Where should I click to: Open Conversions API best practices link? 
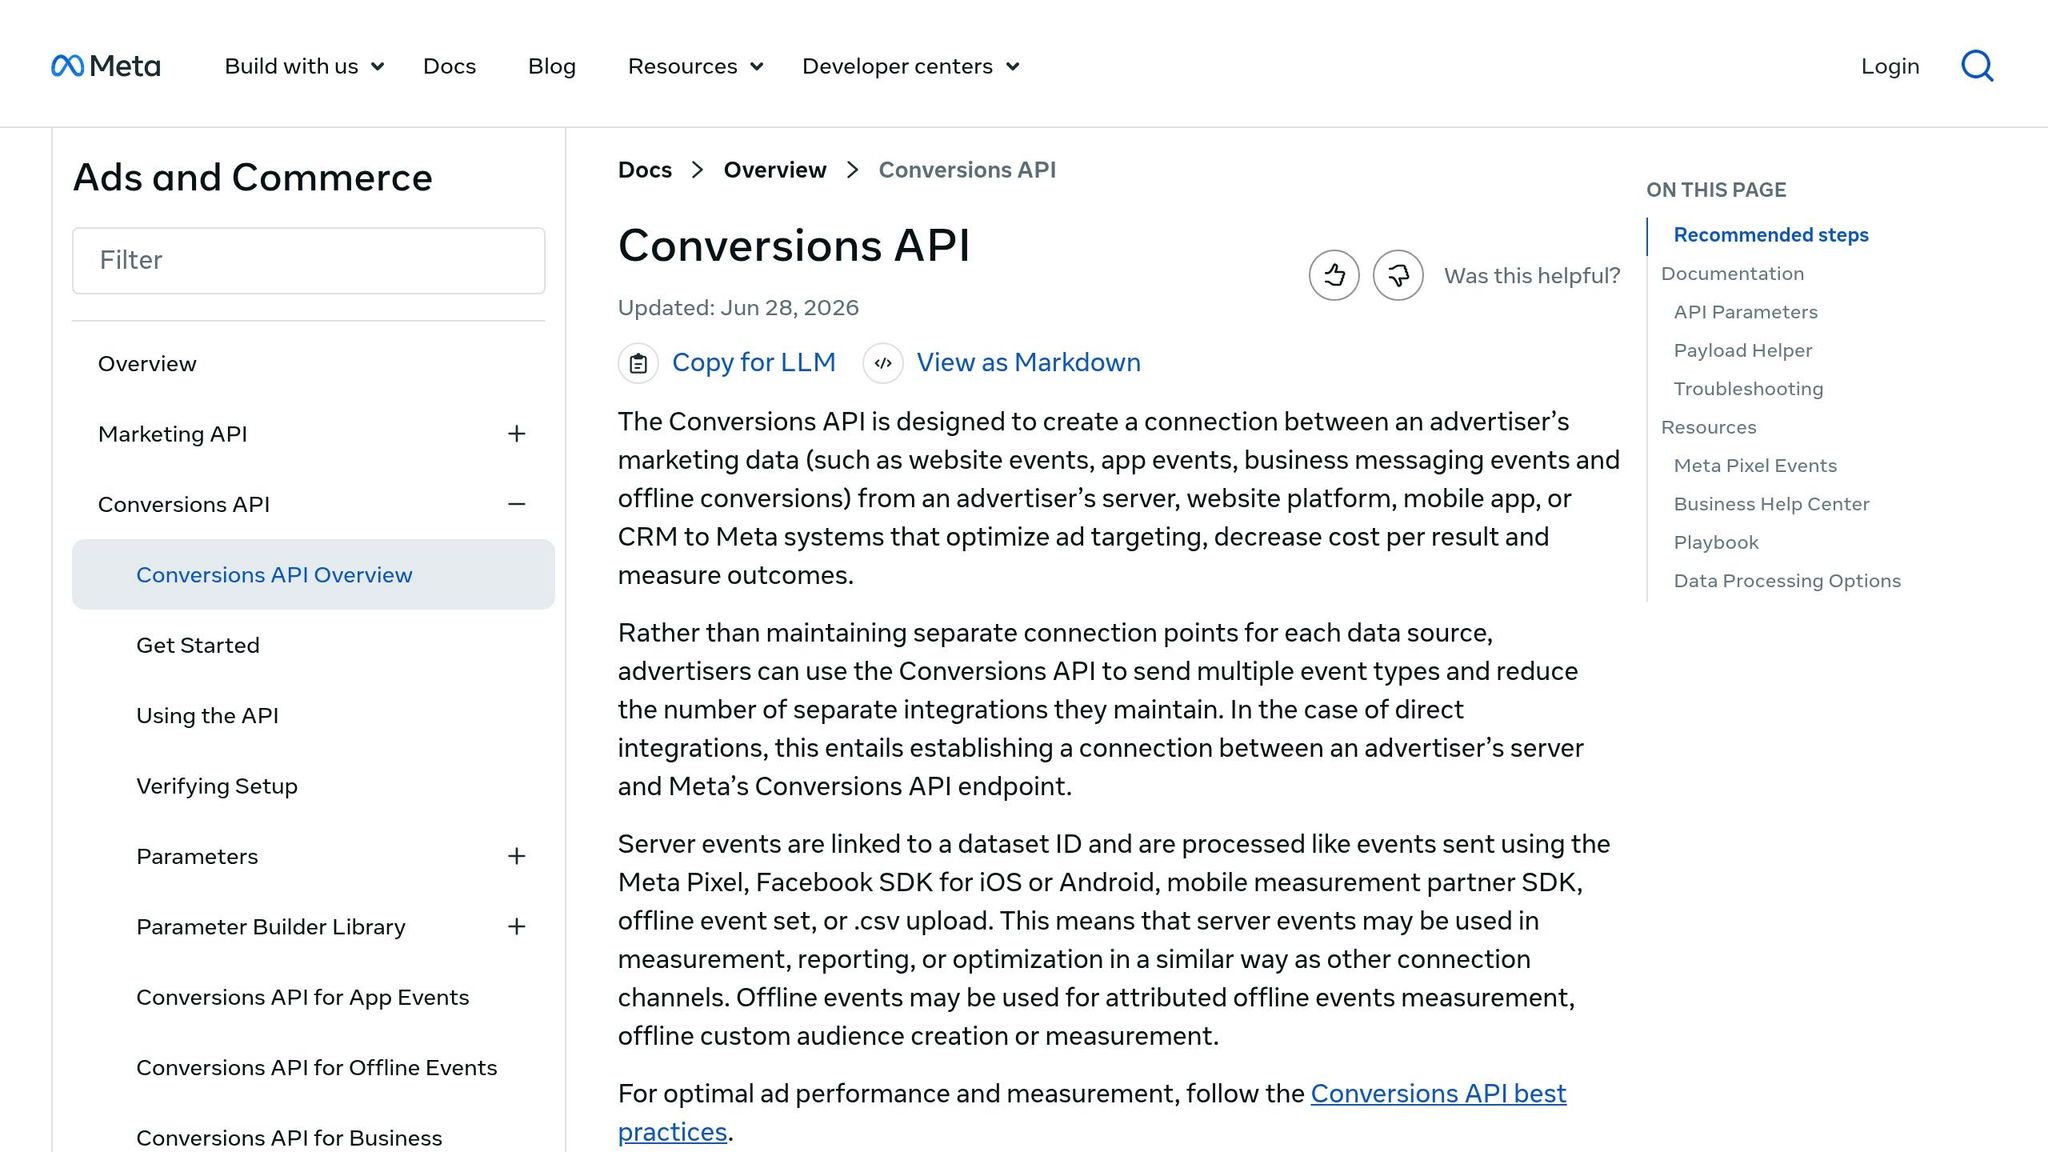coord(1438,1094)
